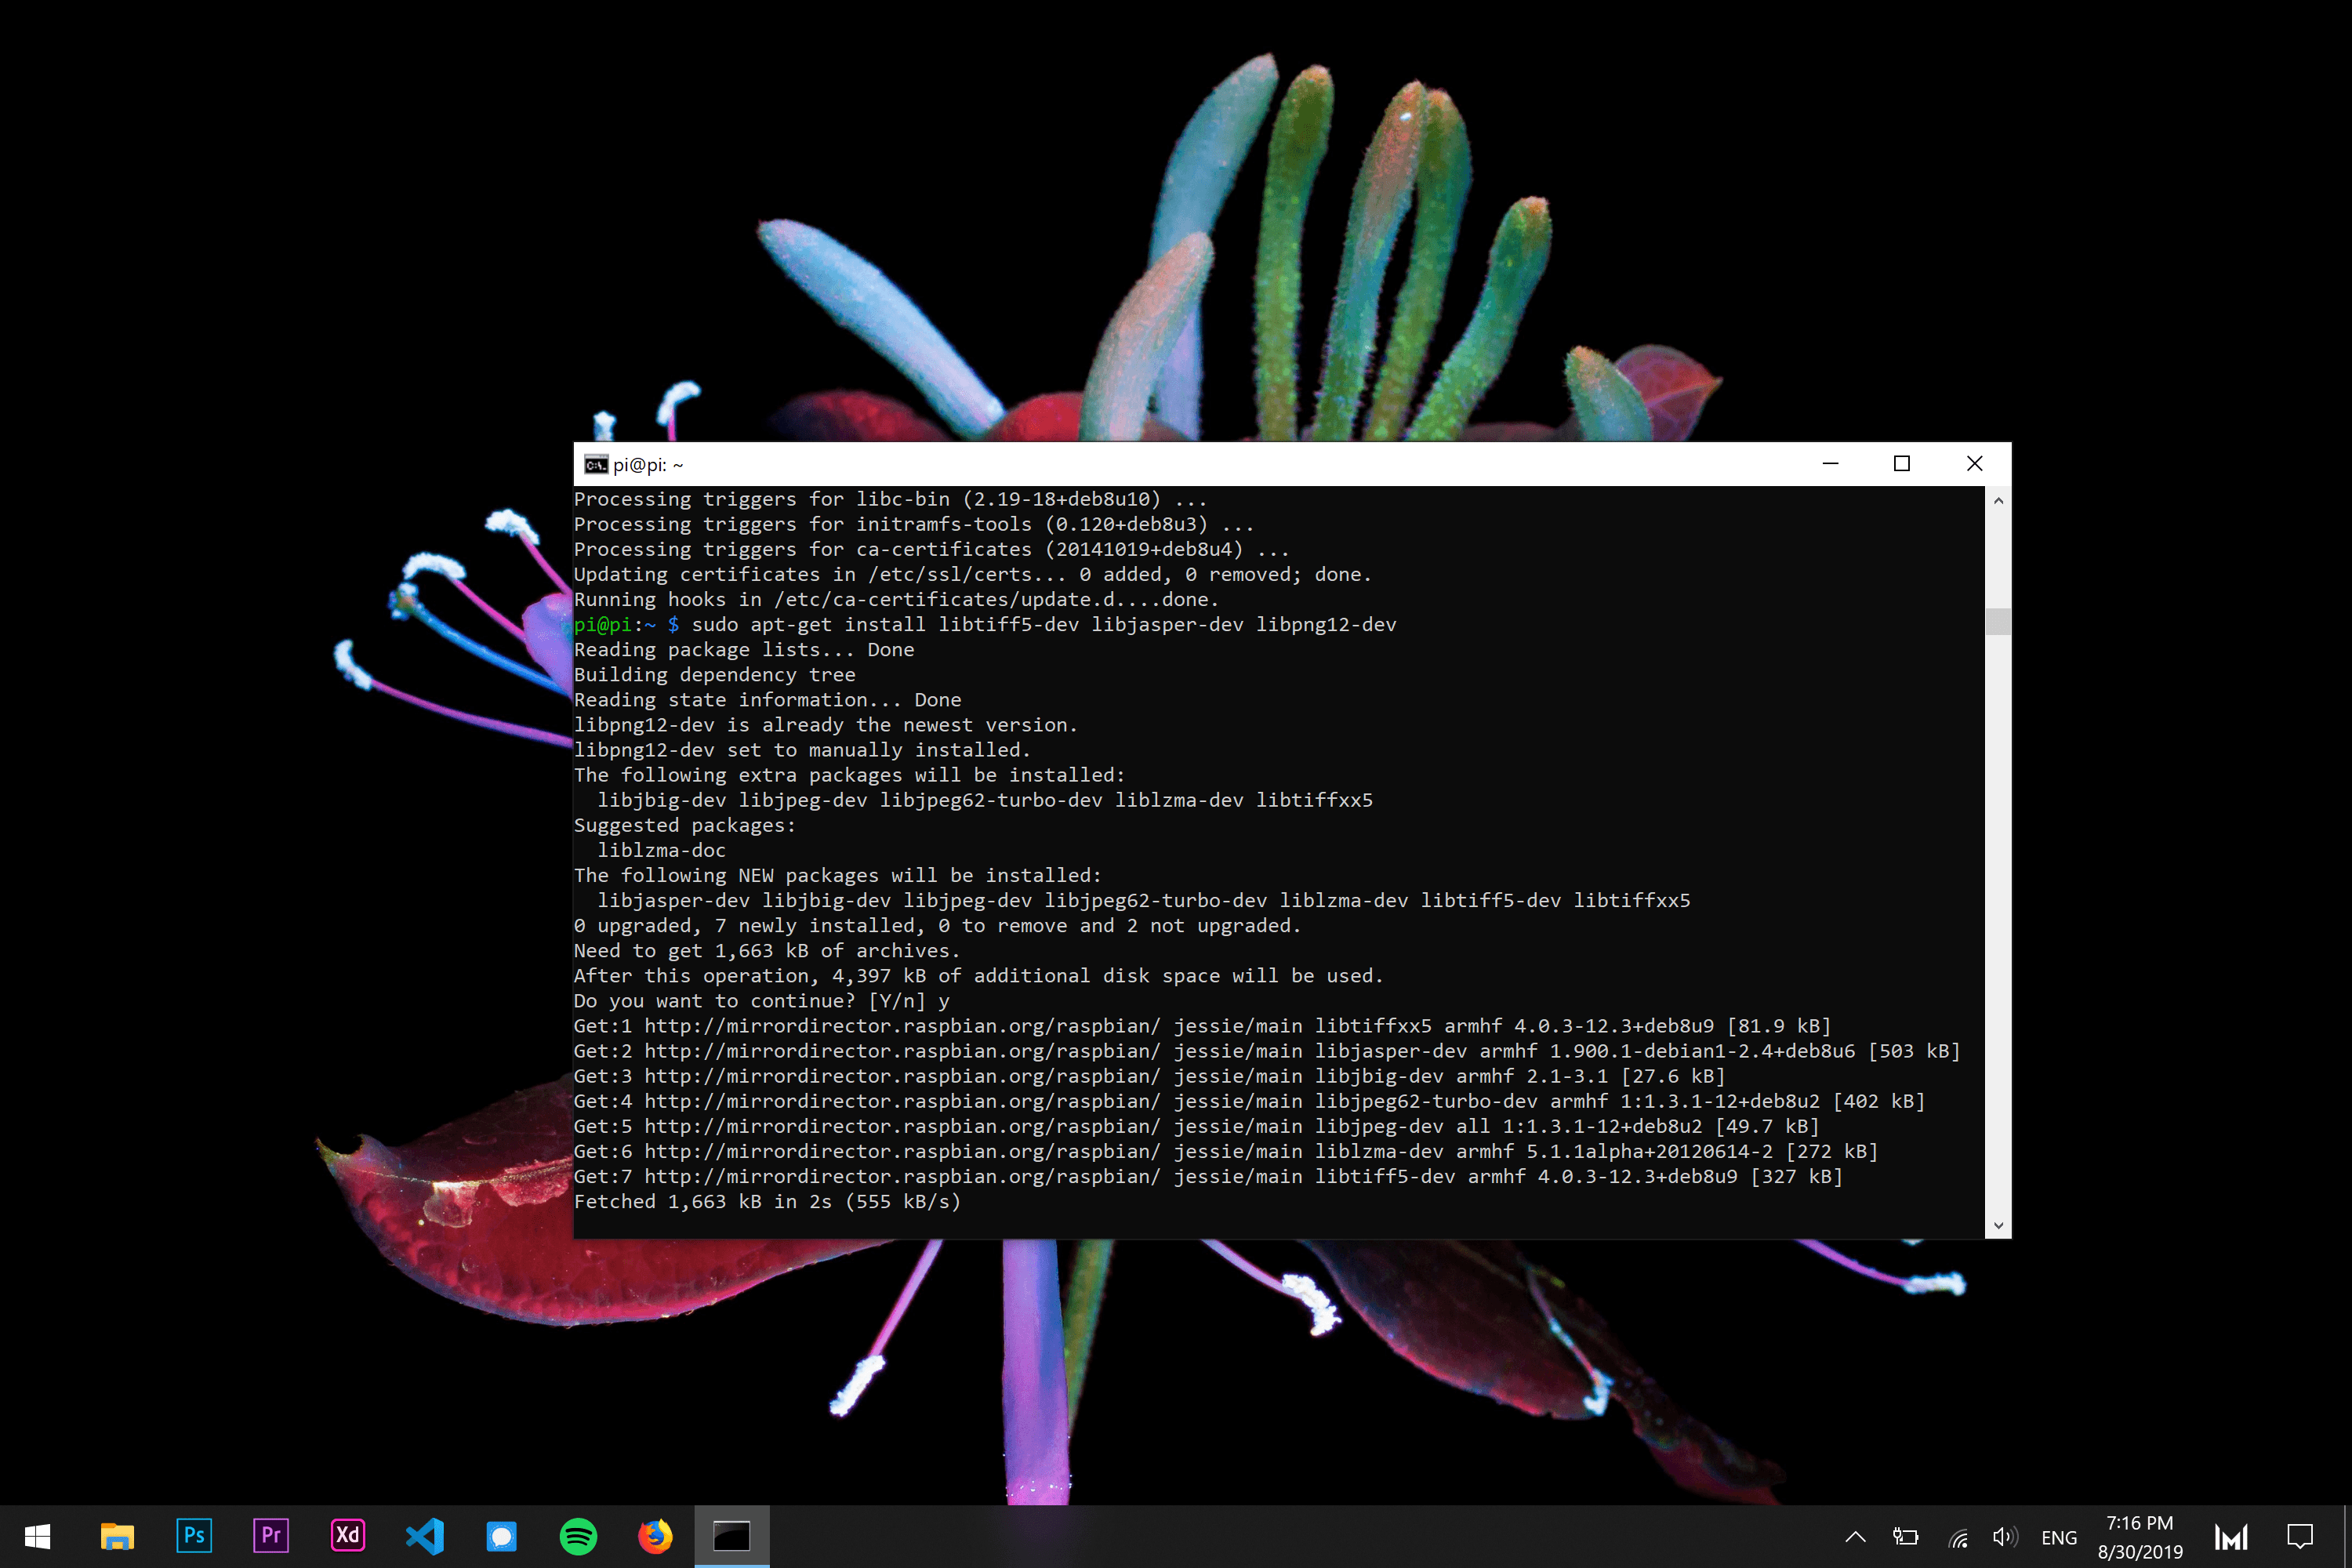Open Adobe XD from the taskbar
The image size is (2352, 1568).
[347, 1536]
